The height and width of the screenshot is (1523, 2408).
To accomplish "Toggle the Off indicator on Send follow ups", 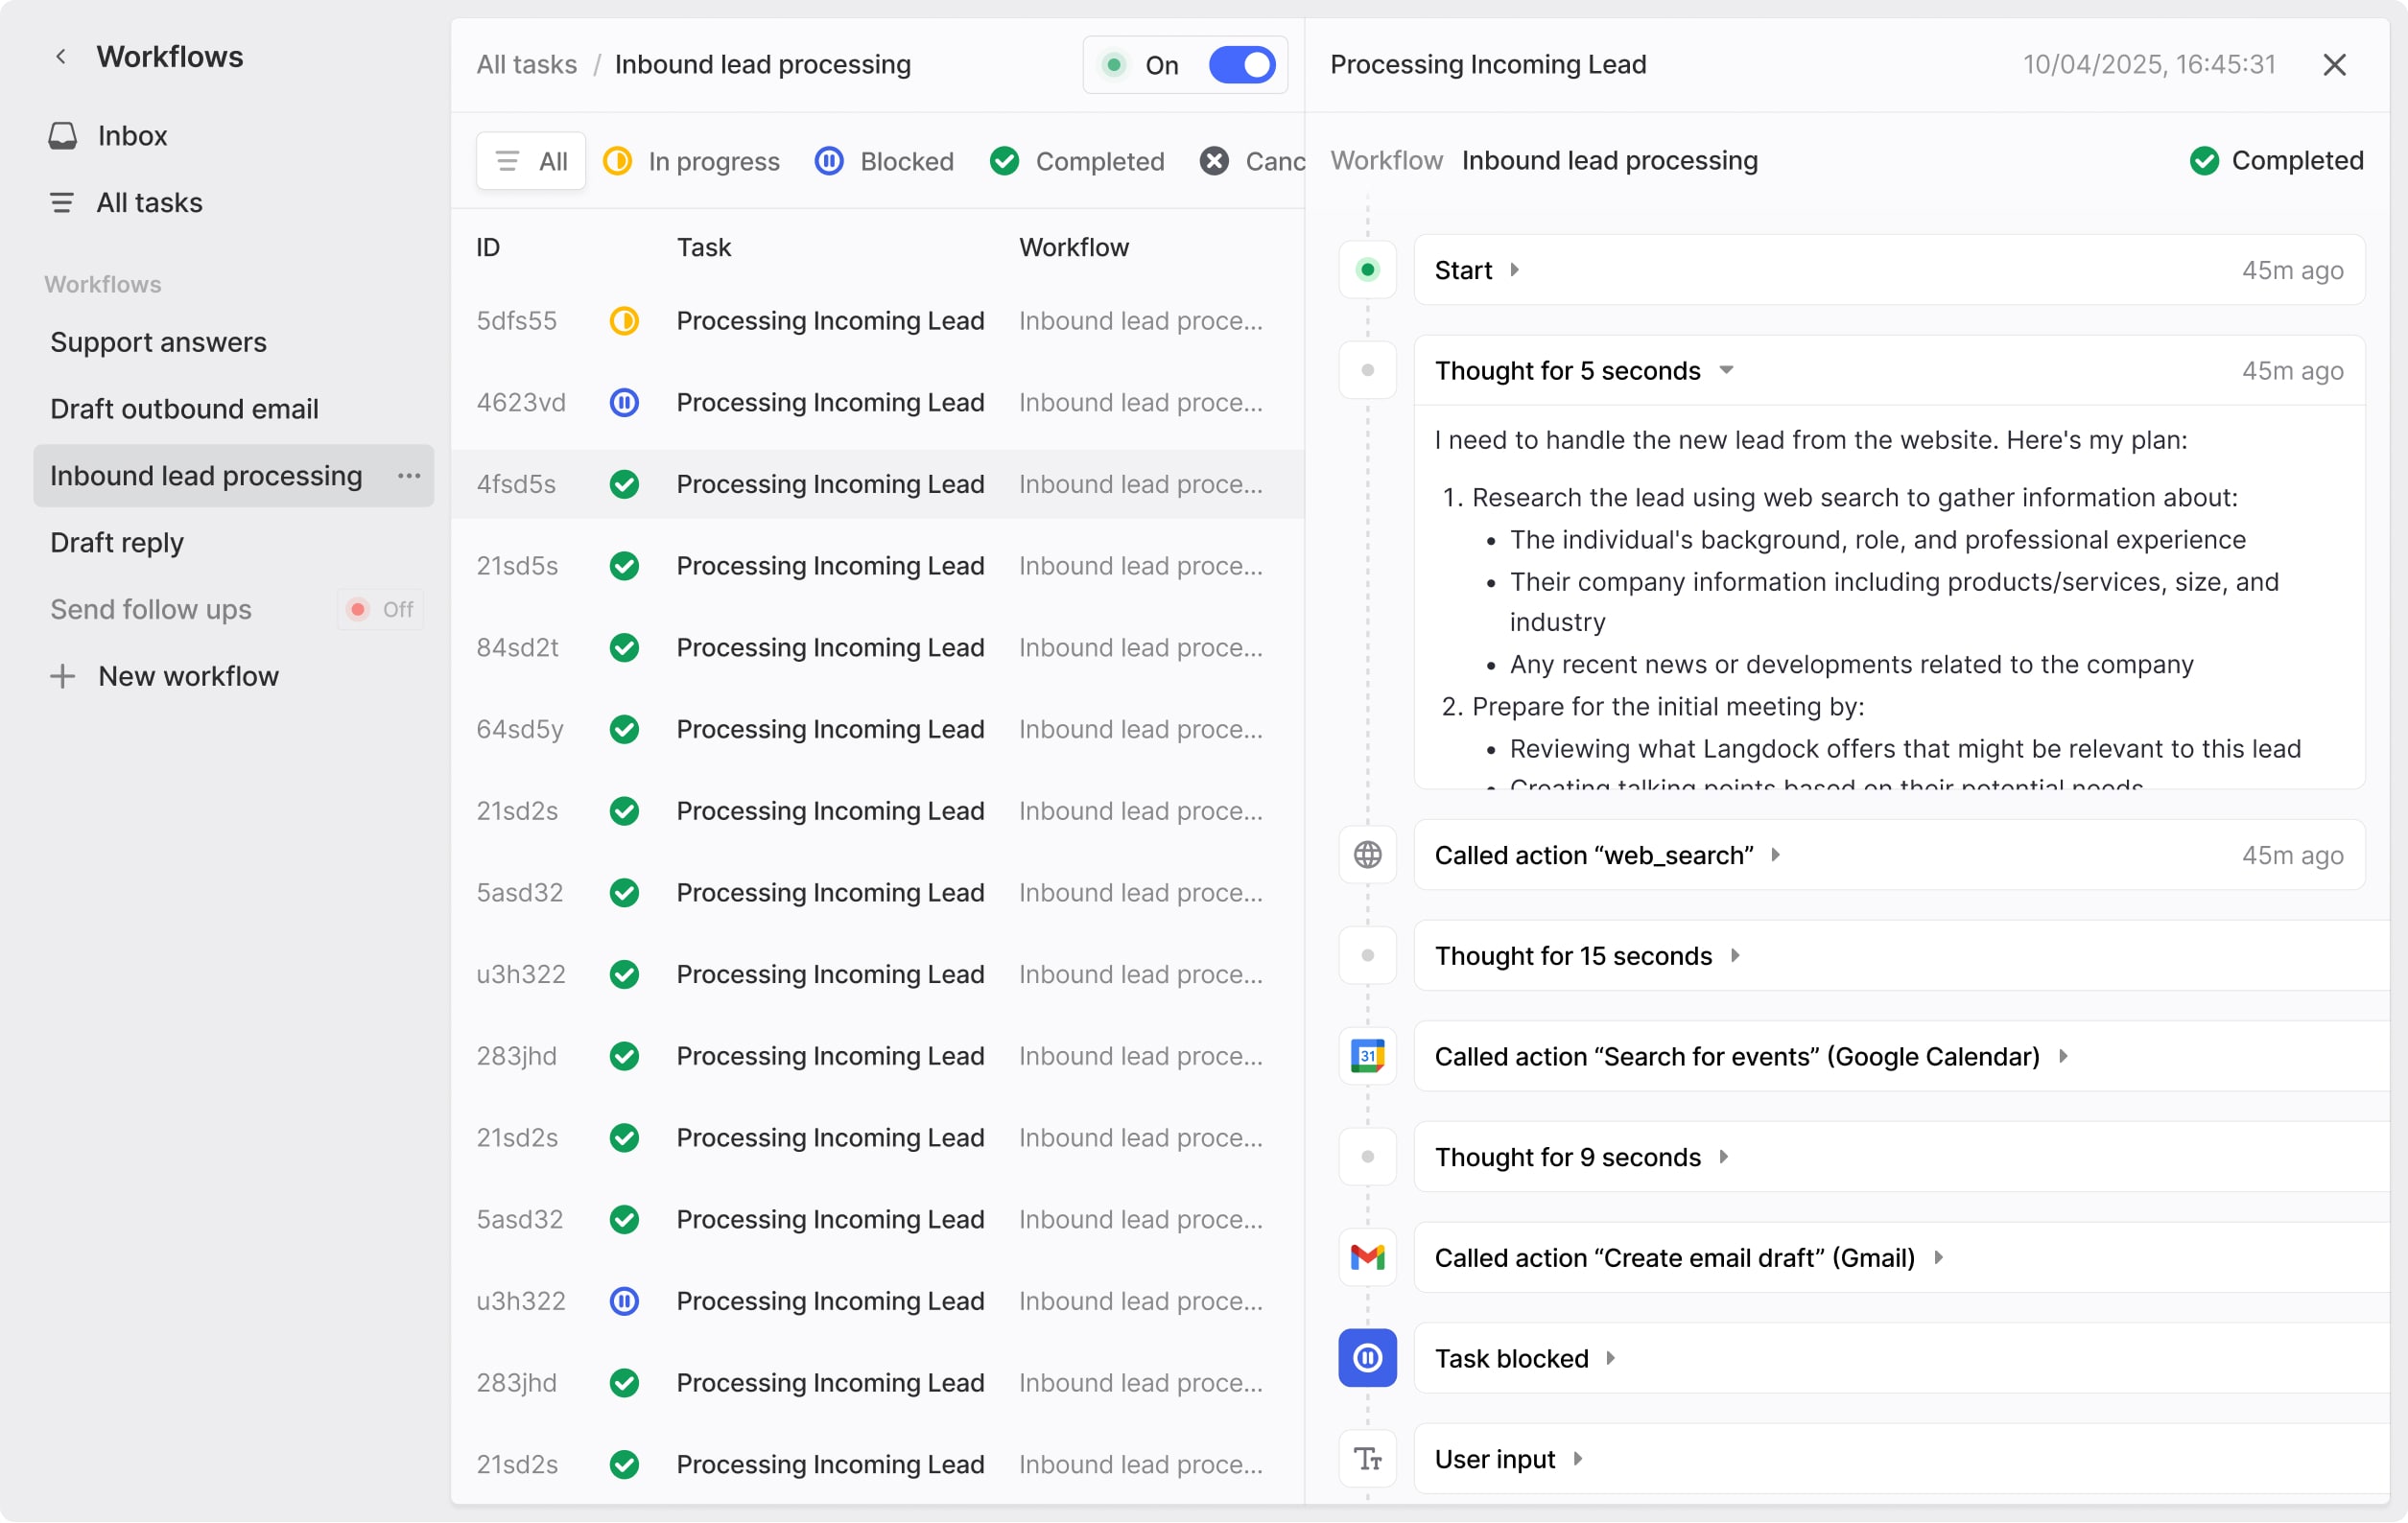I will click(x=380, y=609).
